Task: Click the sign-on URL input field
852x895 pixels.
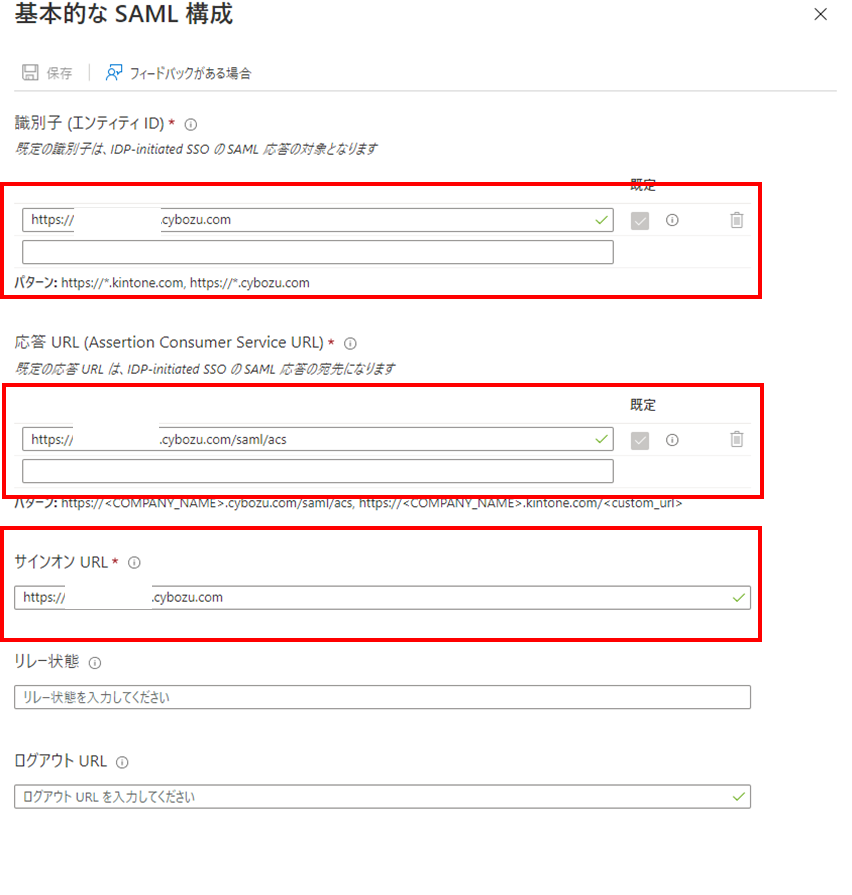Action: 382,598
